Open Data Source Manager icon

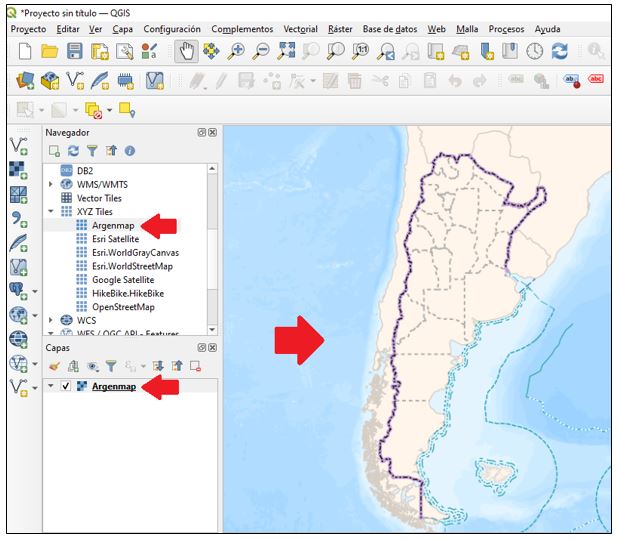point(25,81)
